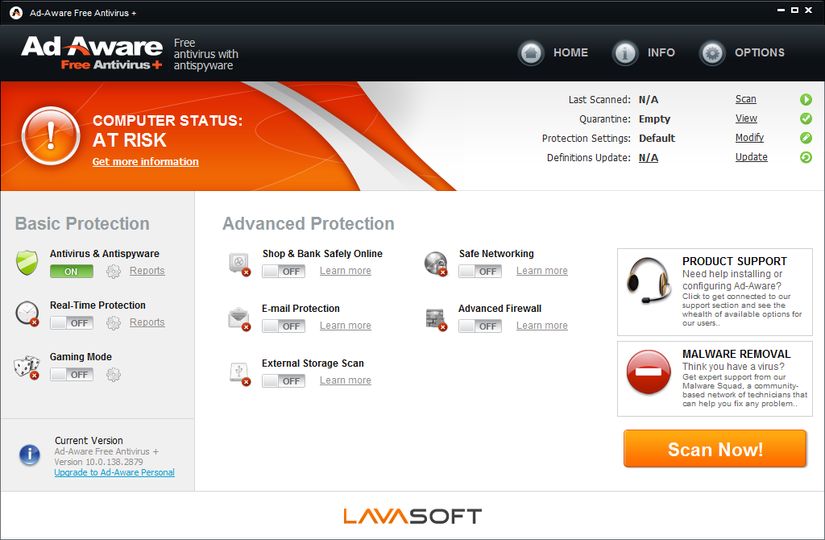Go to the HOME tab
Screen dimensions: 825x540
[553, 53]
